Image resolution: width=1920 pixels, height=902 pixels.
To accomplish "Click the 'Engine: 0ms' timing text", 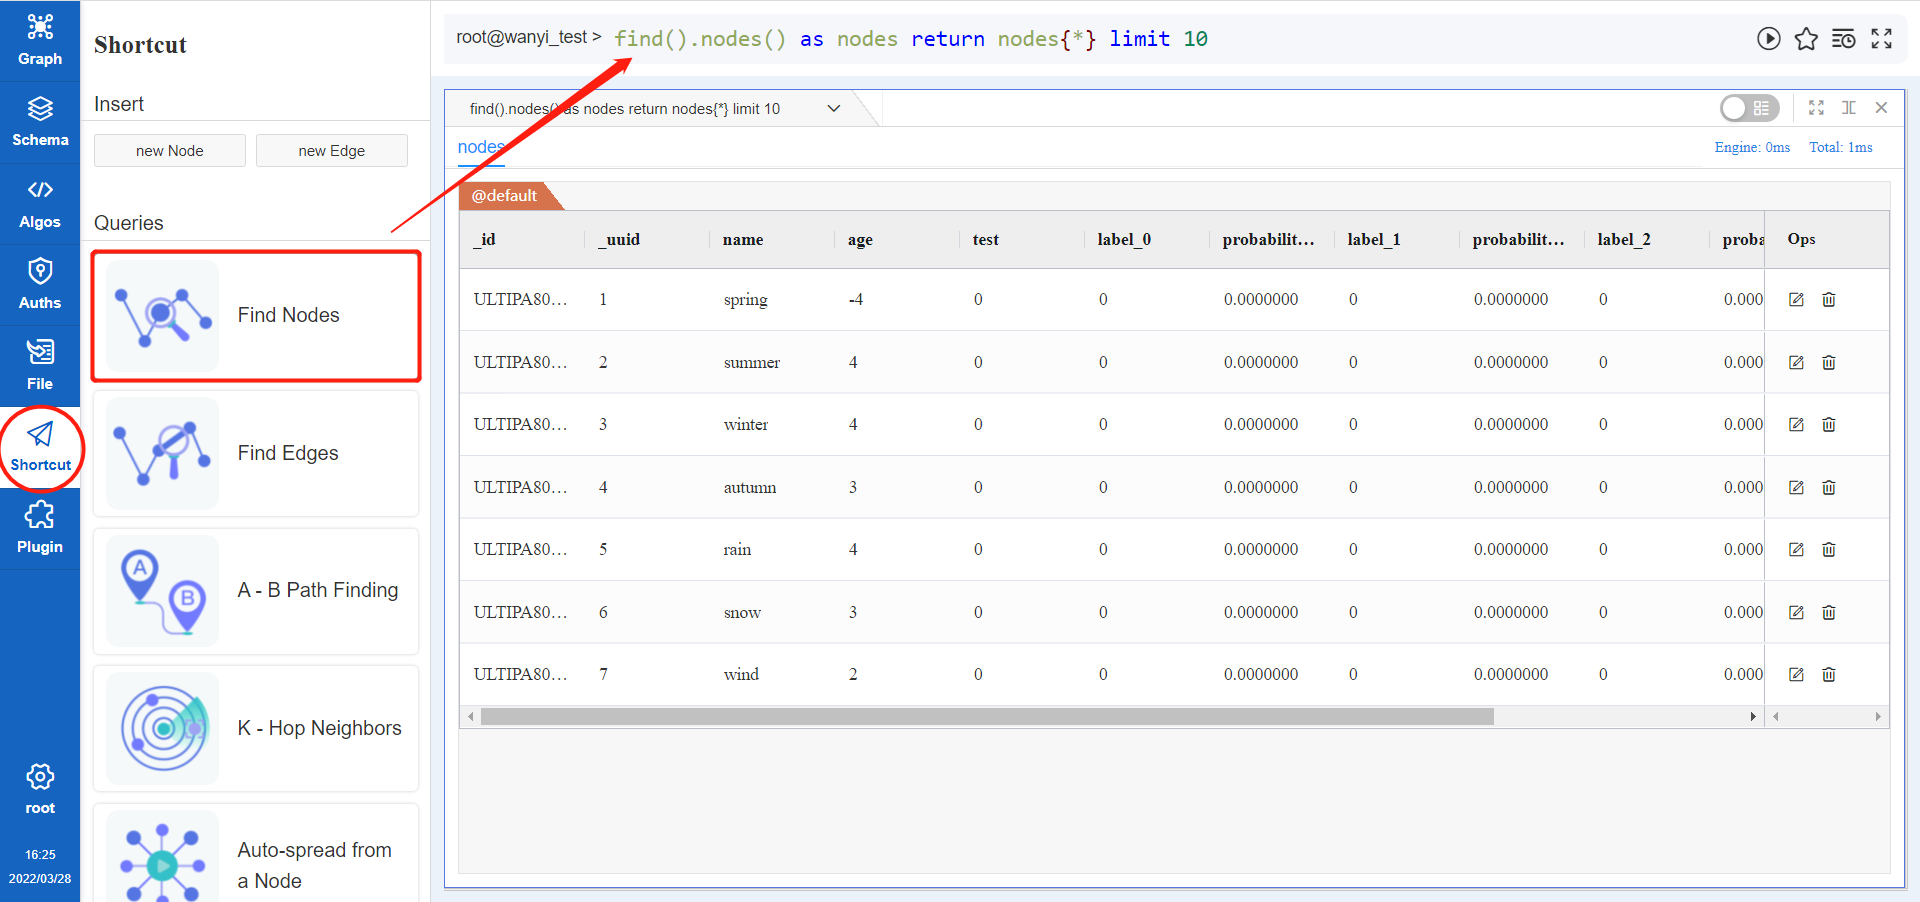I will [1752, 147].
